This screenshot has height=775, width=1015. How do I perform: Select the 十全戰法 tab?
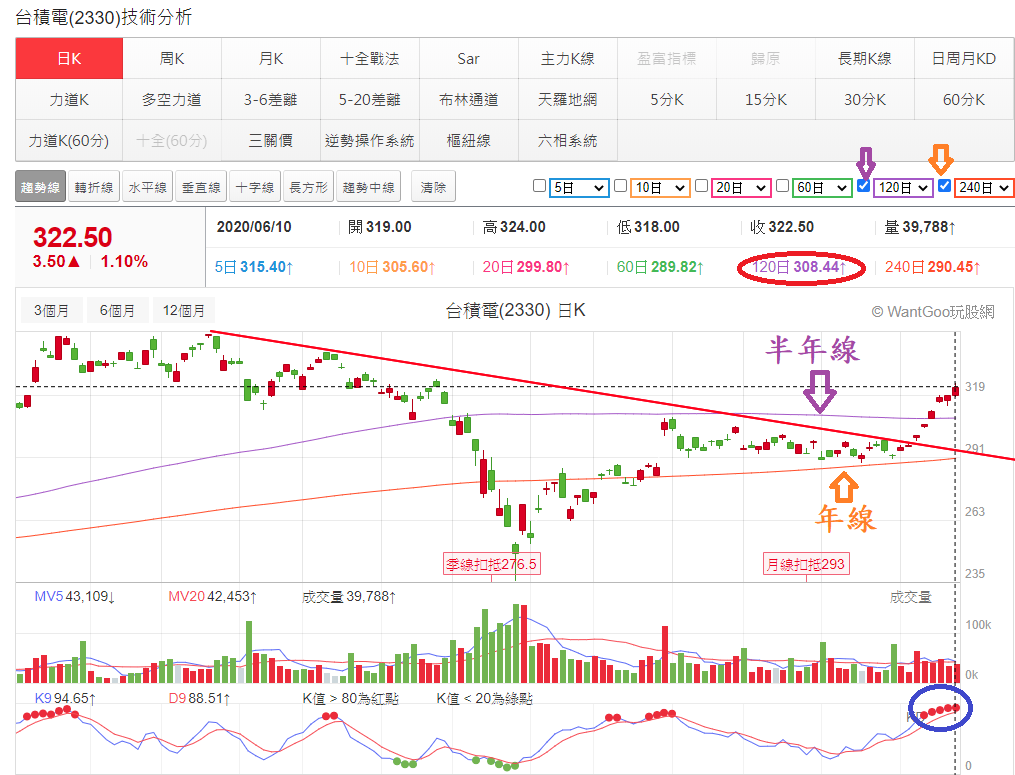370,58
